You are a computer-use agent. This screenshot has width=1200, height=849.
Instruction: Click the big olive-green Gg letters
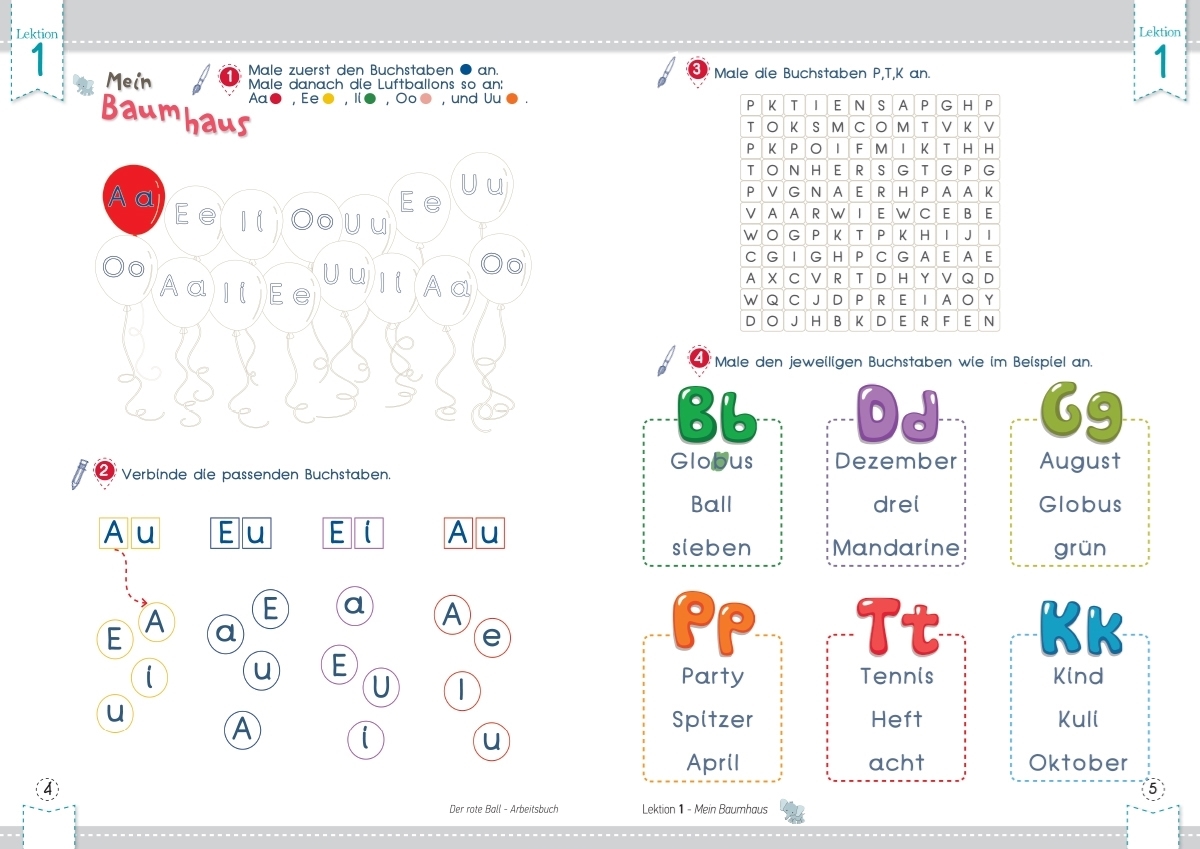[x=1082, y=411]
